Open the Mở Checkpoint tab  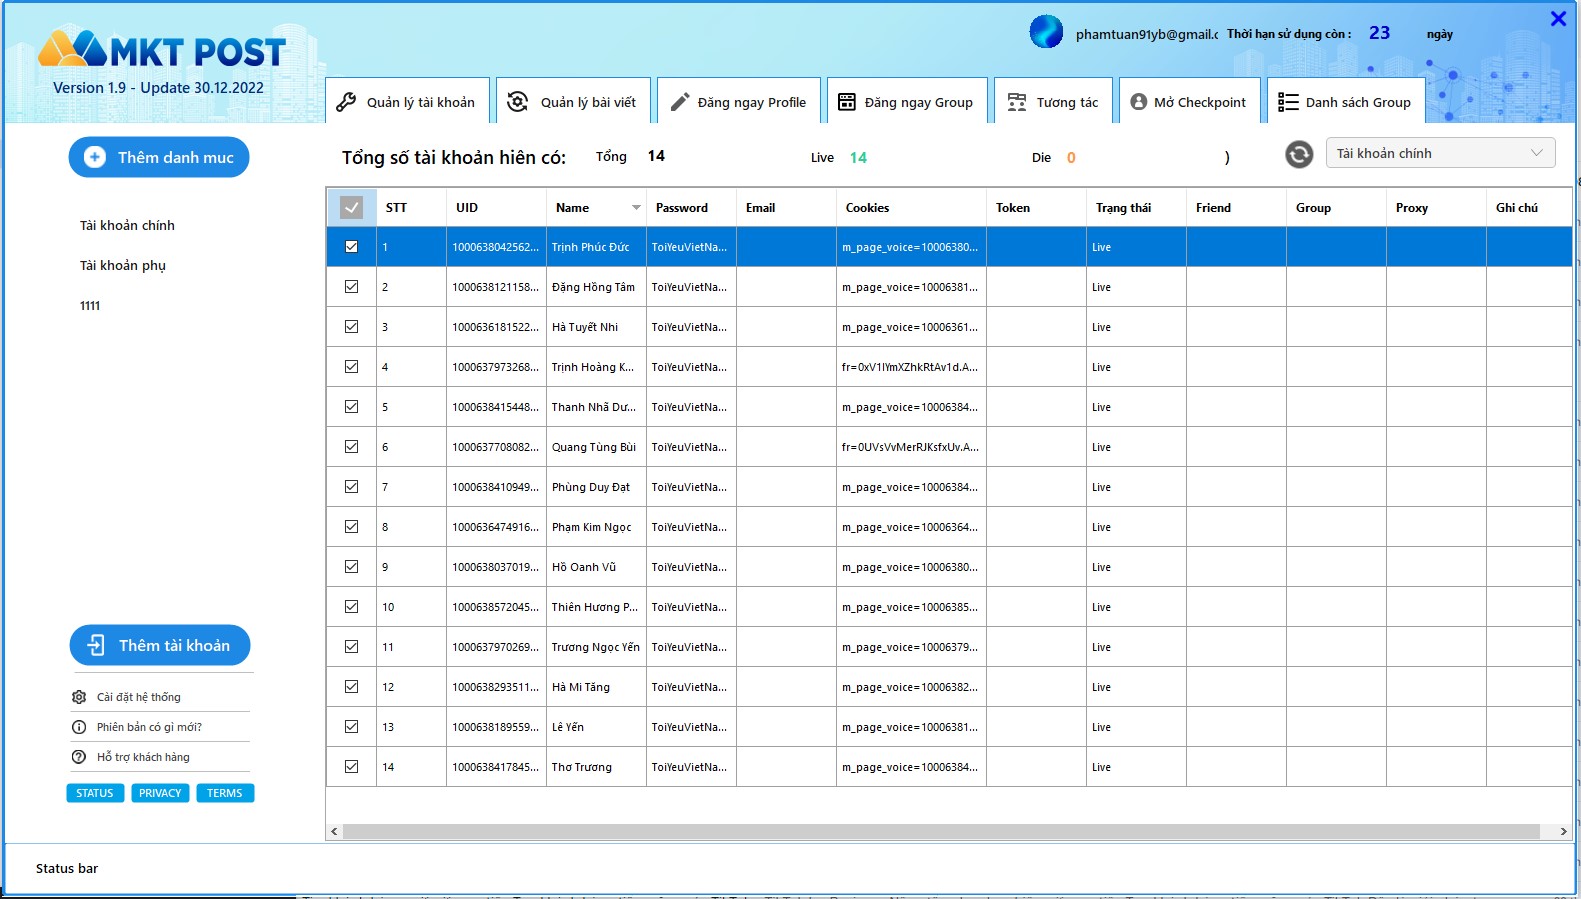(1188, 101)
